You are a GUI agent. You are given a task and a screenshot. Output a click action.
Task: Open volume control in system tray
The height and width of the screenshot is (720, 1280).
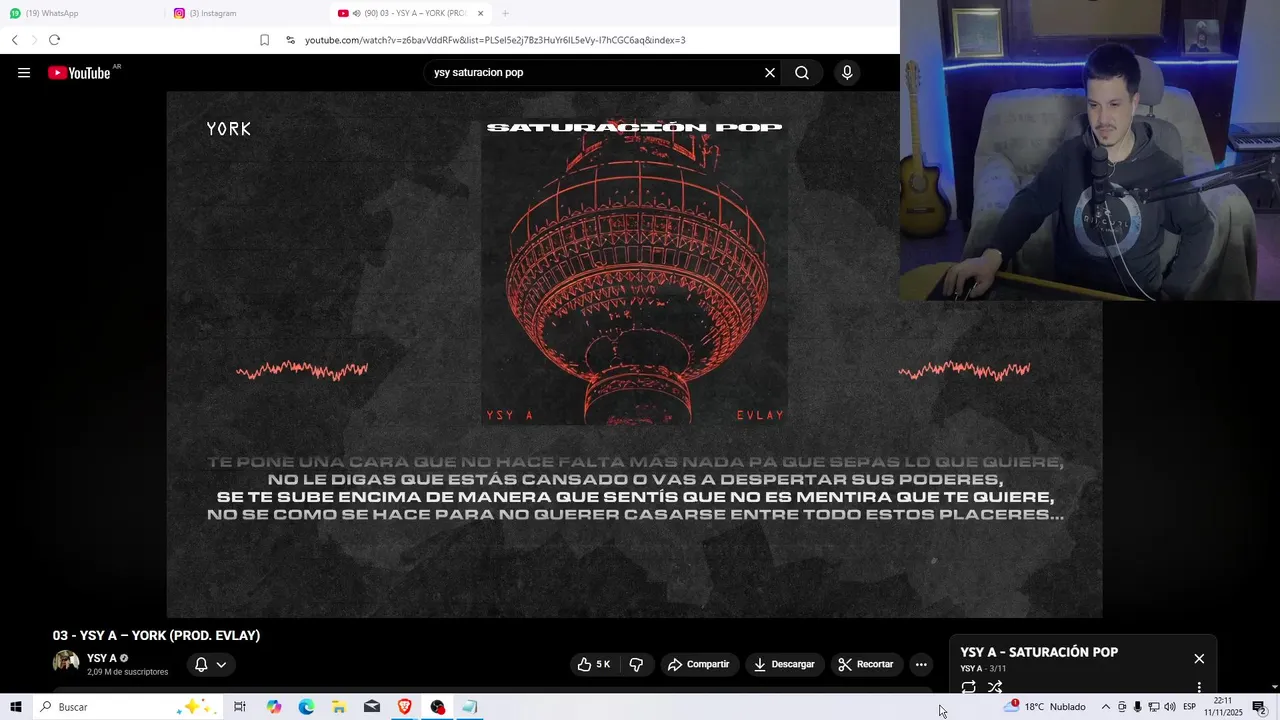[1170, 707]
